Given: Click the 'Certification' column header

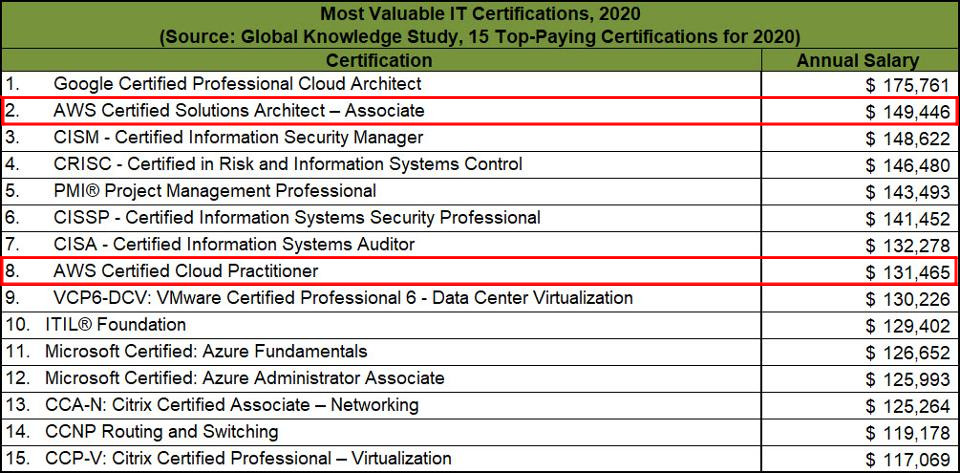Looking at the screenshot, I should pos(380,60).
